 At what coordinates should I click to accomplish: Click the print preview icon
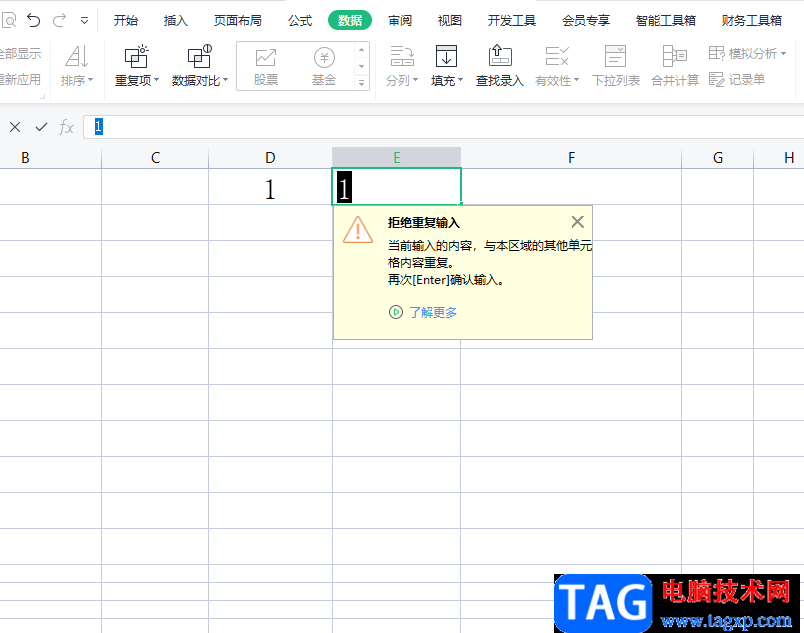[9, 21]
